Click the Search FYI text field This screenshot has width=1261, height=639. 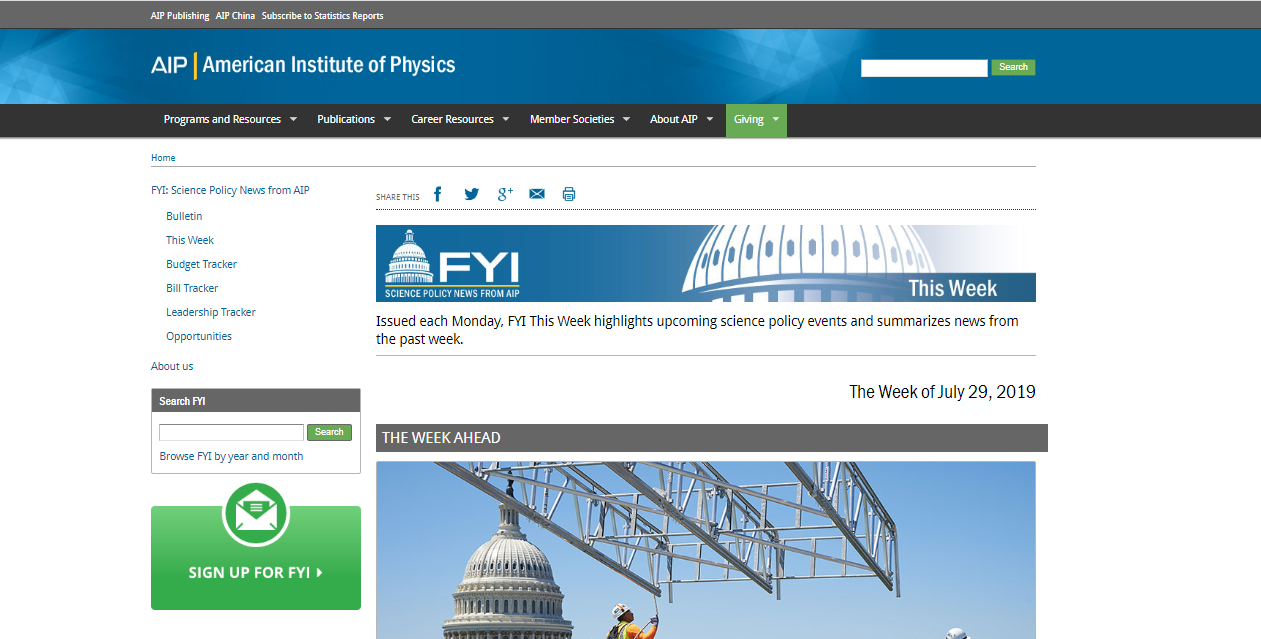point(231,433)
